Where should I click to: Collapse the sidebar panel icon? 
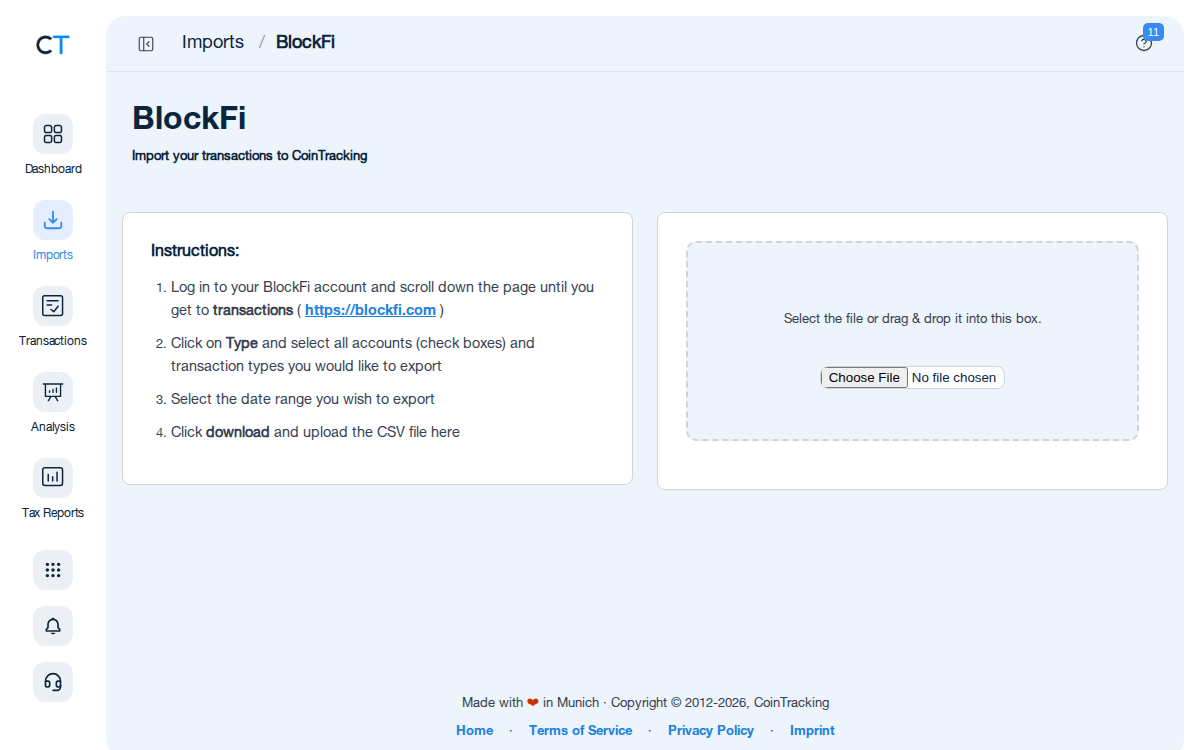[x=146, y=43]
